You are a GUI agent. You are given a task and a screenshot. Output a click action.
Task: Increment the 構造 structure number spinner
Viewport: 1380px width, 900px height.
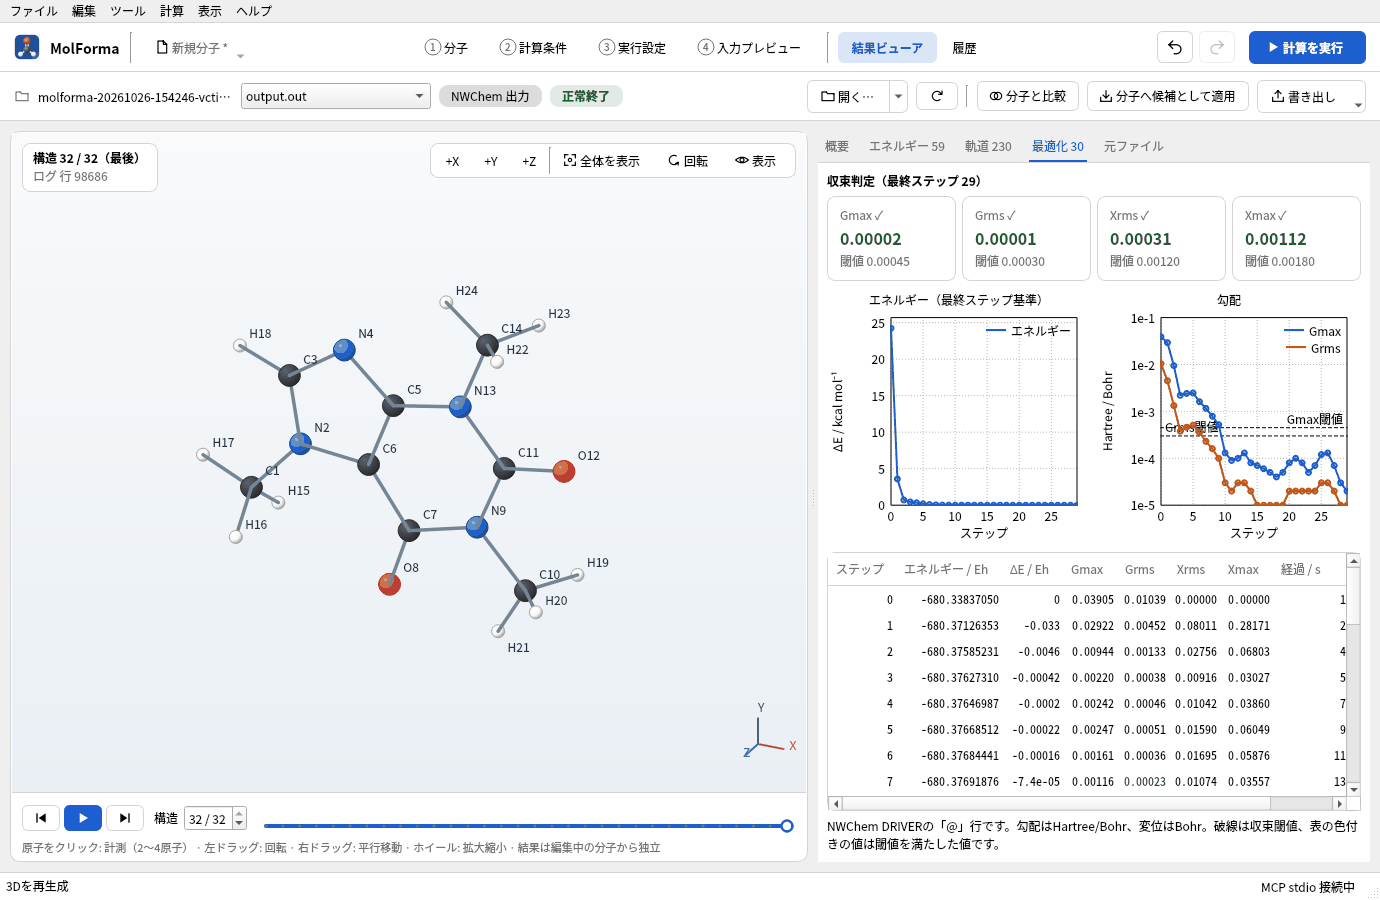point(239,813)
